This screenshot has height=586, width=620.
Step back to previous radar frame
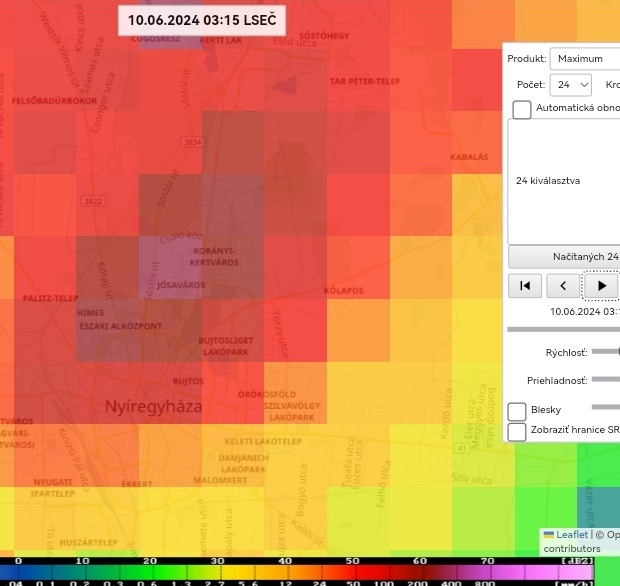coord(563,285)
